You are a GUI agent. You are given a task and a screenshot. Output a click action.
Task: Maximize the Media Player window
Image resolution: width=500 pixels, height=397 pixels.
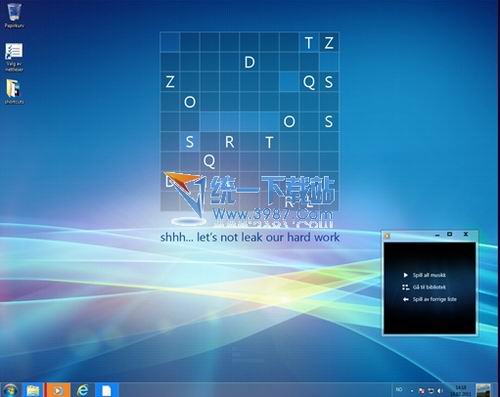click(x=449, y=234)
